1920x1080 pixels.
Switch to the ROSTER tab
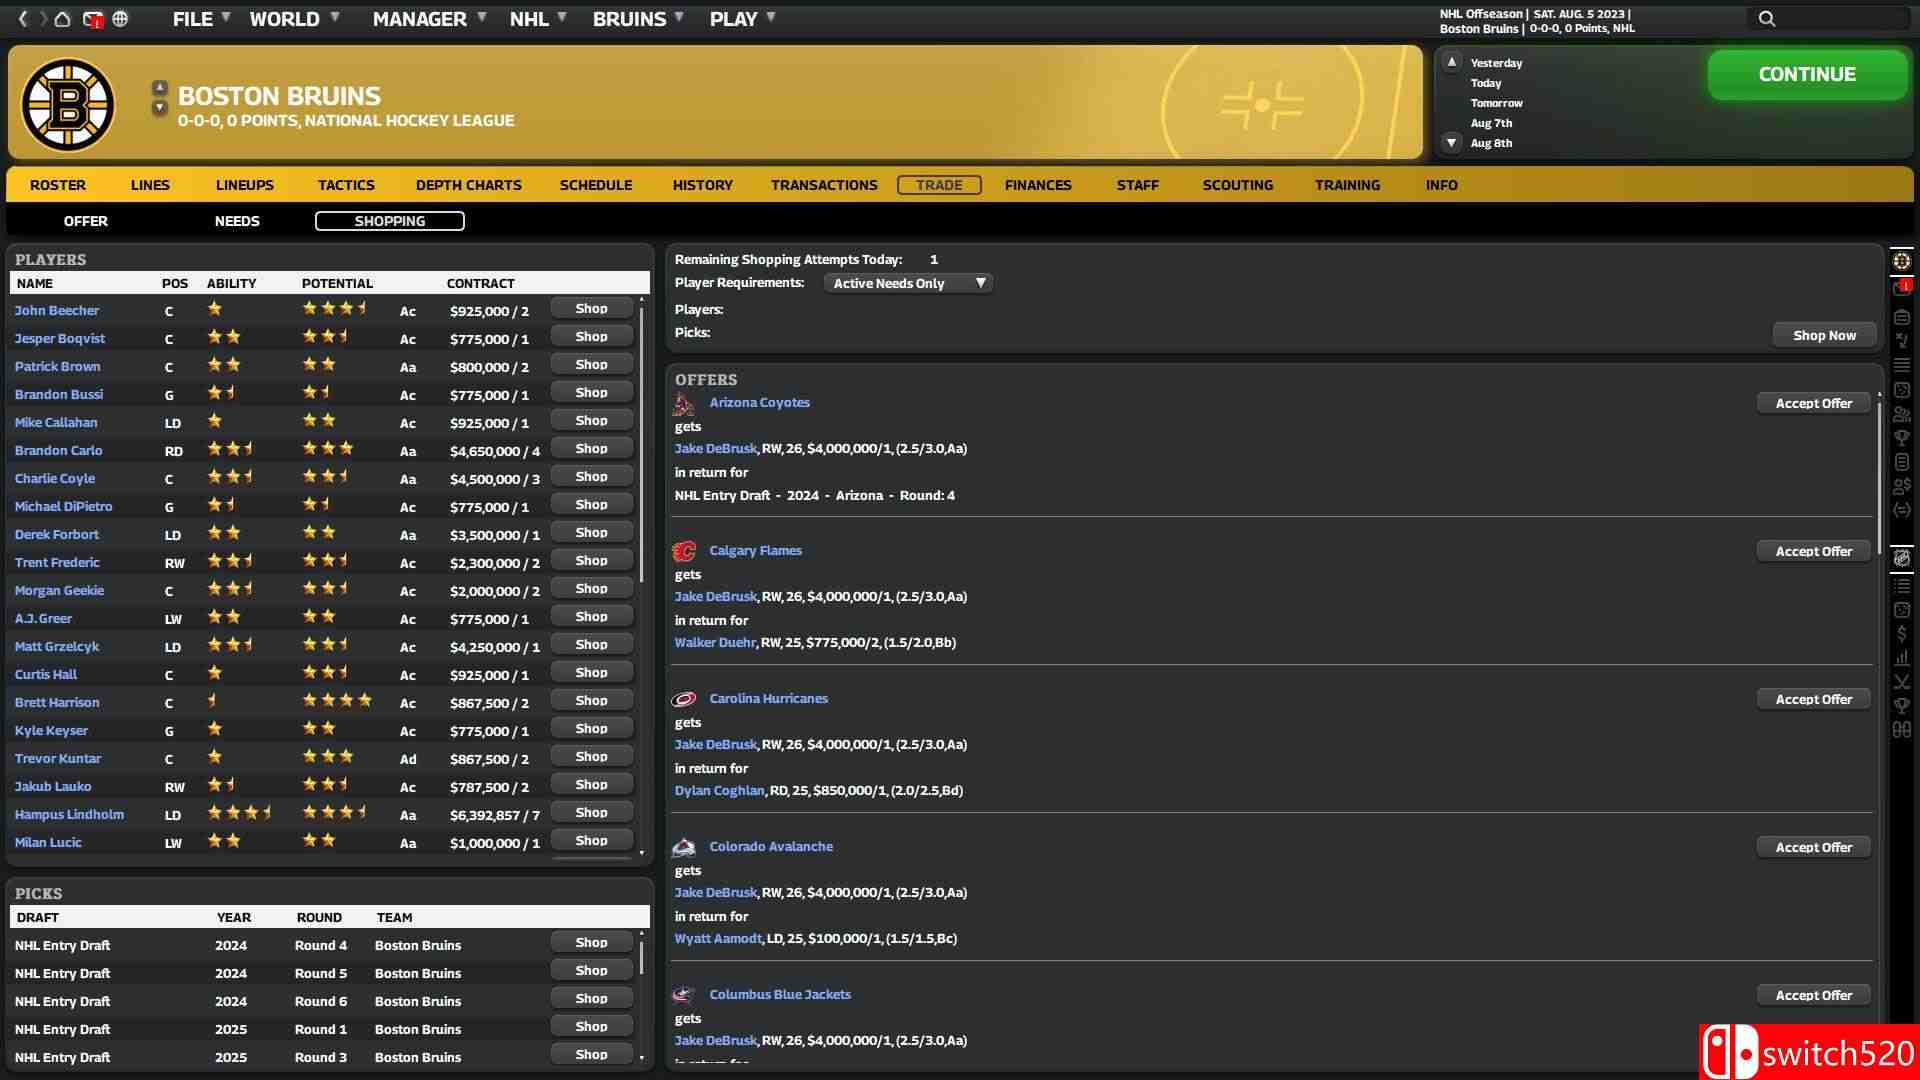coord(57,185)
